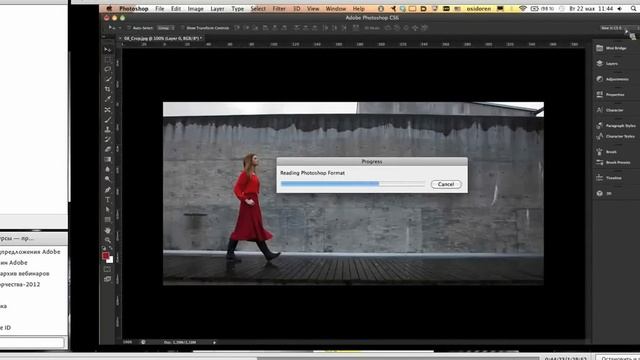Image resolution: width=640 pixels, height=360 pixels.
Task: Open the status bar info arrow menu
Action: [x=215, y=342]
